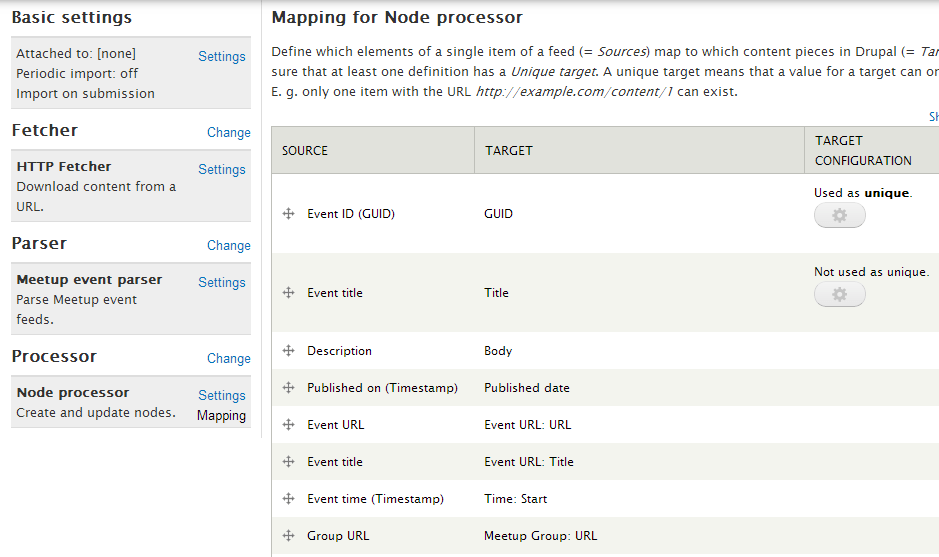Click the 'Description' source cell
Image resolution: width=939 pixels, height=557 pixels.
(340, 351)
